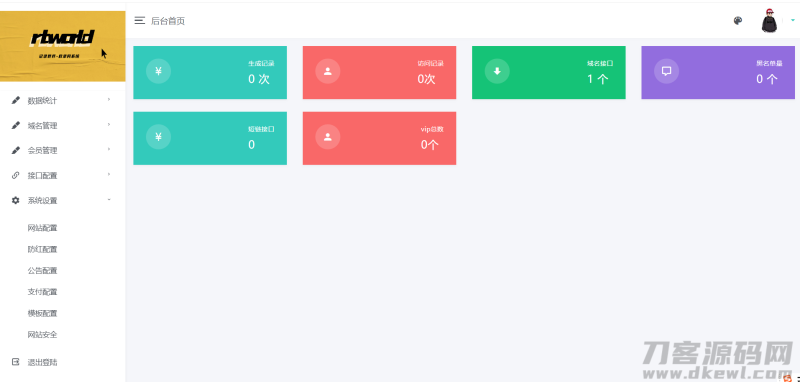Expand the 数据统计 menu chevron

[109, 100]
